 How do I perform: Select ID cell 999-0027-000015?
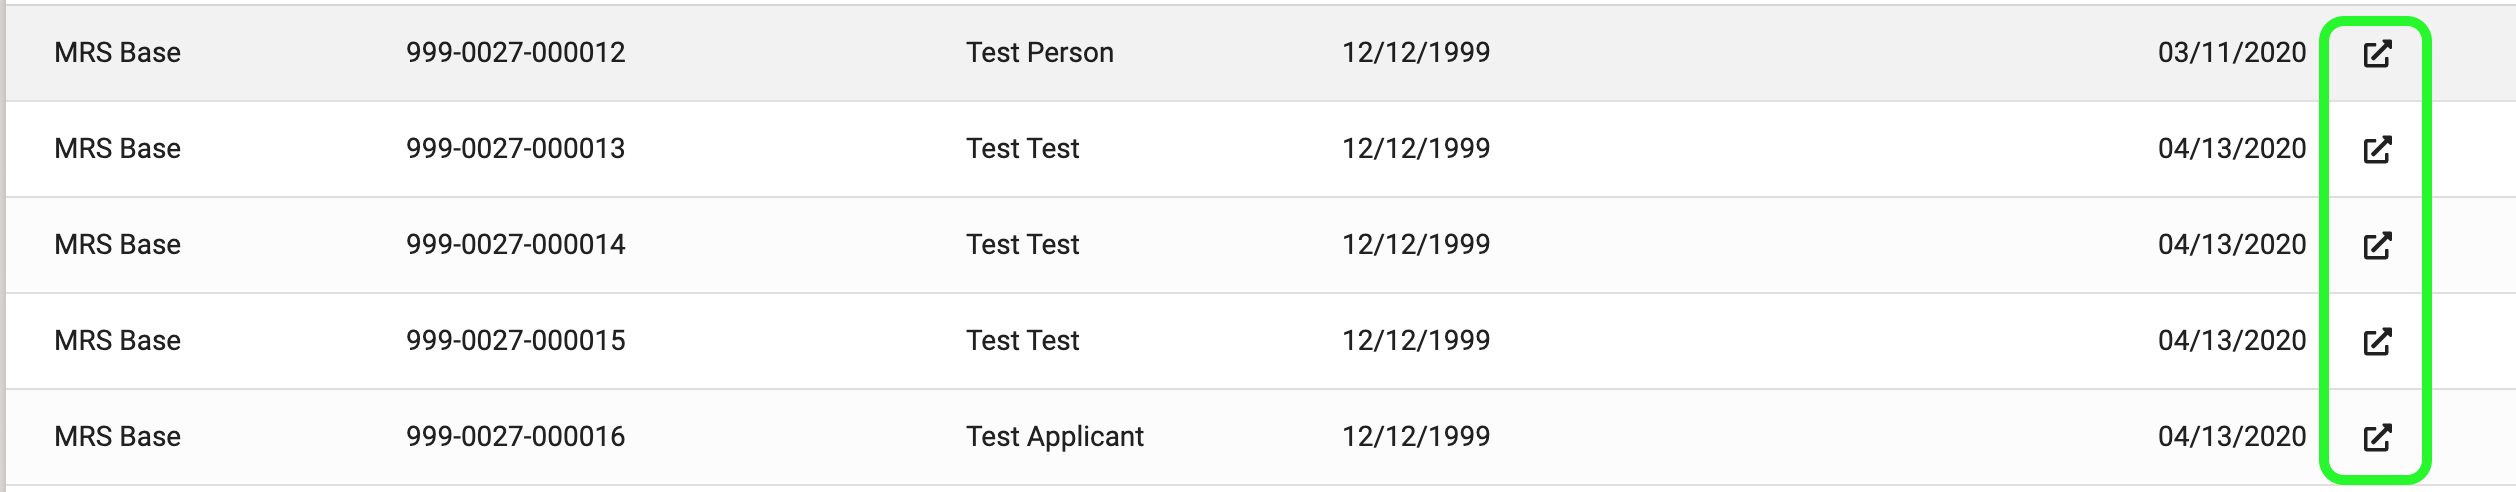pyautogui.click(x=515, y=340)
